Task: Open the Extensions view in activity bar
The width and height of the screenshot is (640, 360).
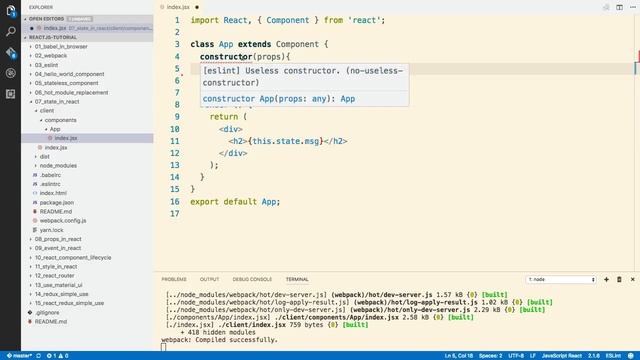Action: click(11, 94)
